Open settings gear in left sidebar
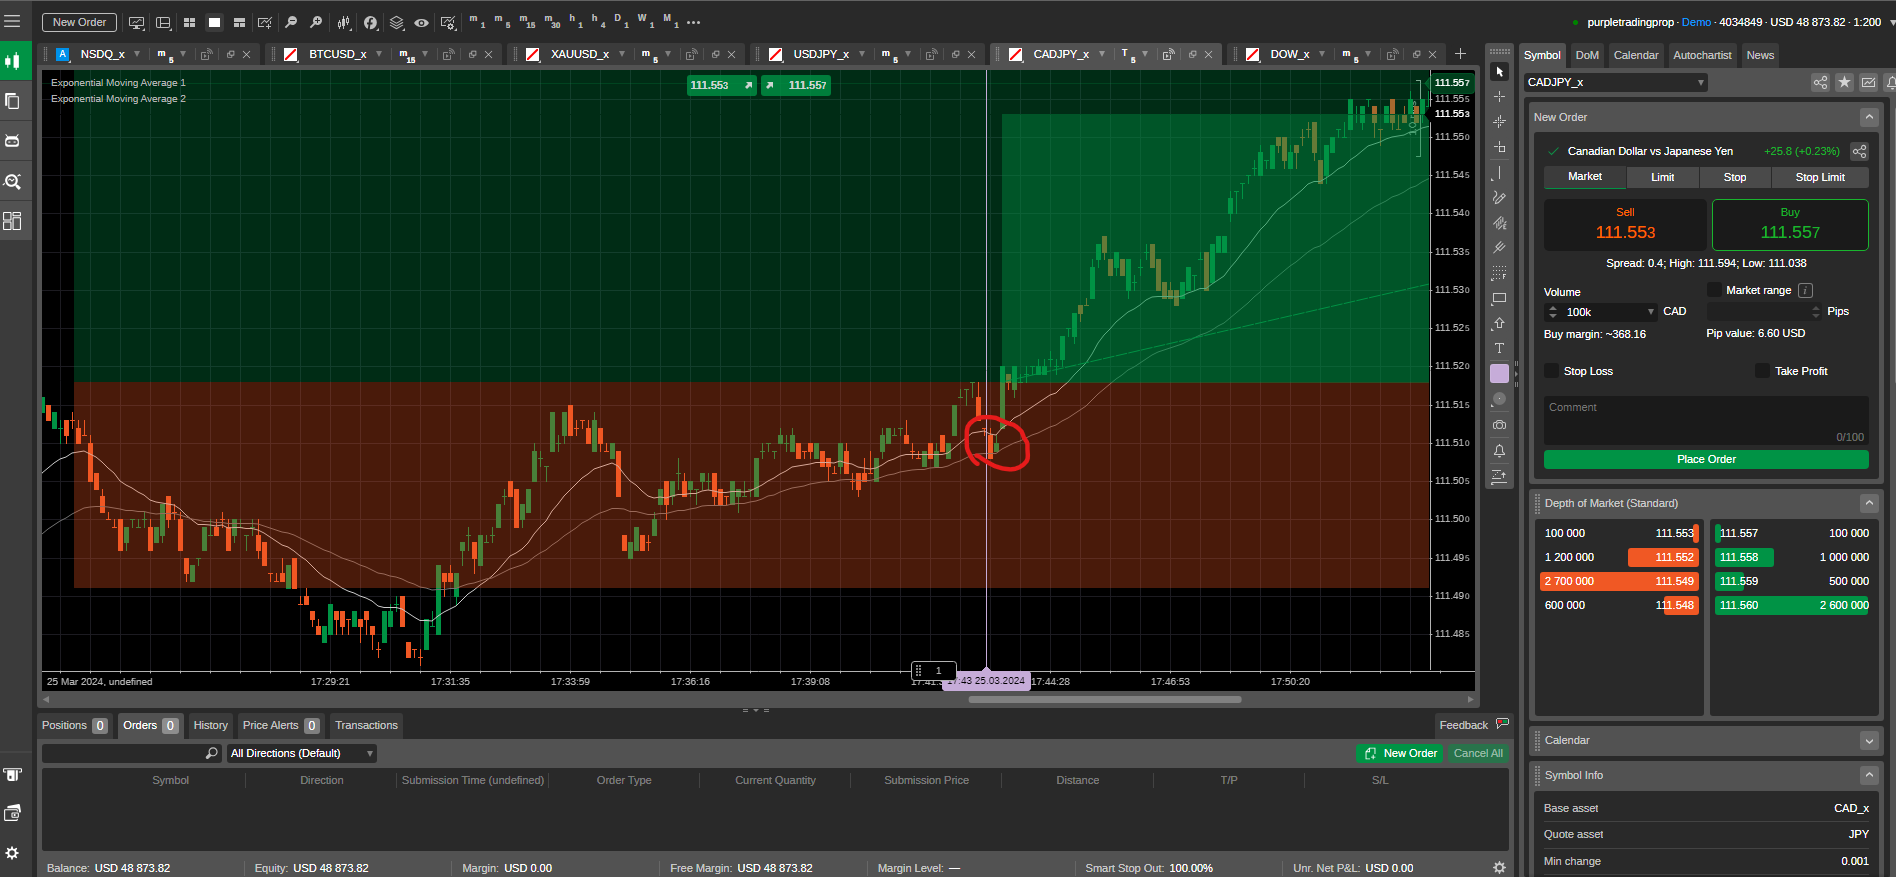Image resolution: width=1896 pixels, height=877 pixels. 12,853
